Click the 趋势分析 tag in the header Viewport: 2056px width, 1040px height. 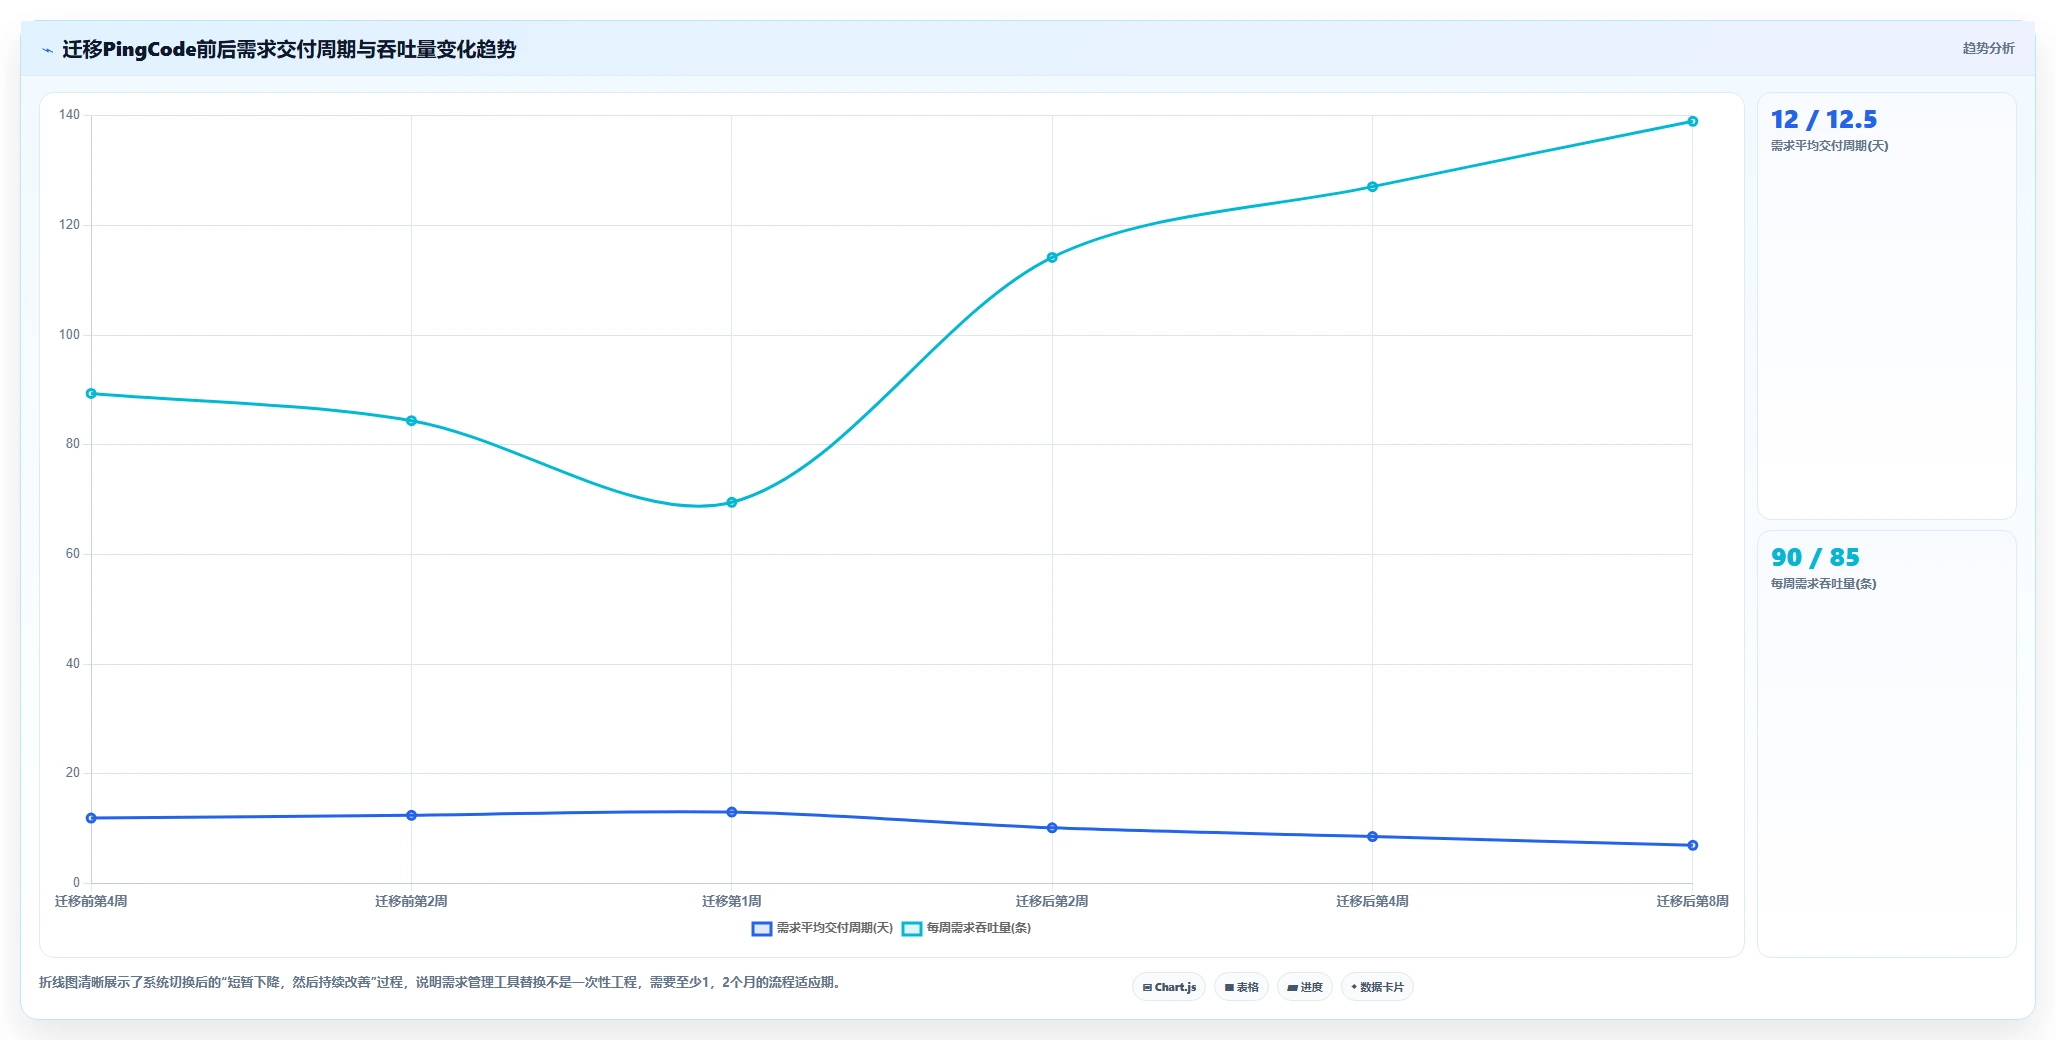(x=1988, y=48)
